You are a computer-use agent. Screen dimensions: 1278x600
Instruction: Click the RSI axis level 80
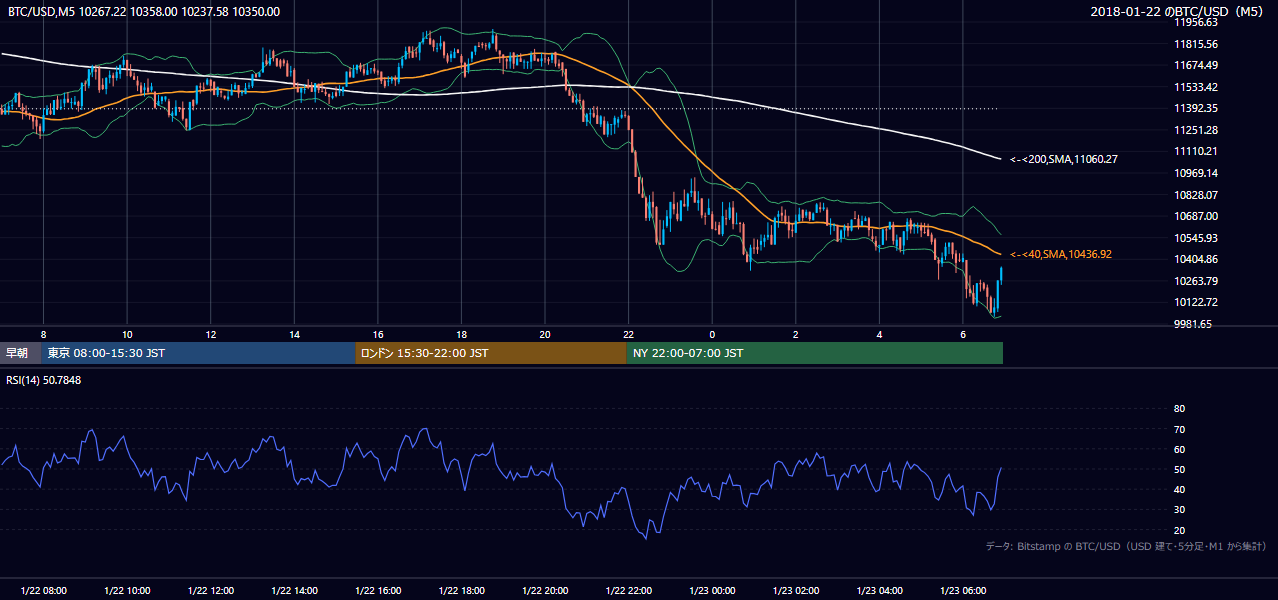(1180, 409)
